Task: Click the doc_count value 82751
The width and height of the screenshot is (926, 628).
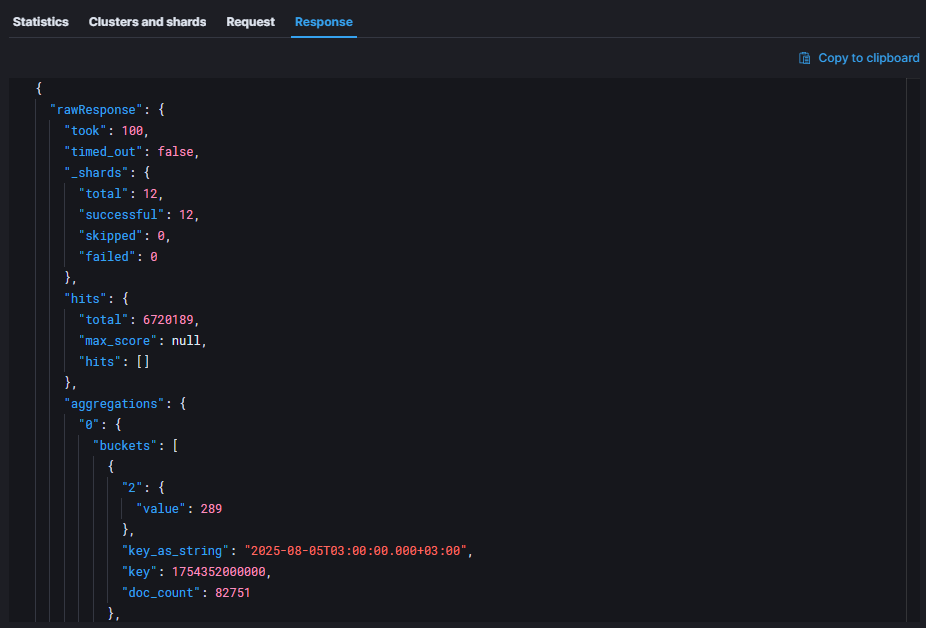Action: [x=233, y=593]
